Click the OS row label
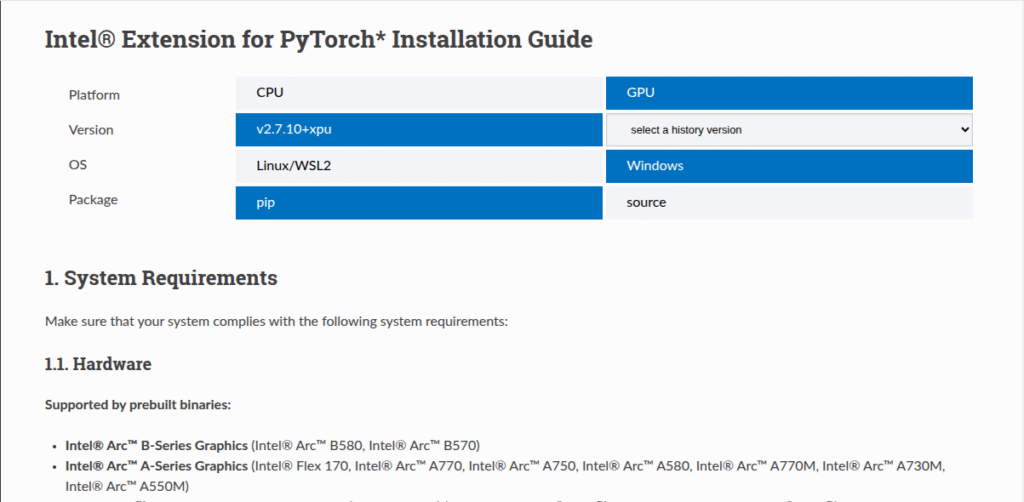The height and width of the screenshot is (502, 1024). point(78,165)
